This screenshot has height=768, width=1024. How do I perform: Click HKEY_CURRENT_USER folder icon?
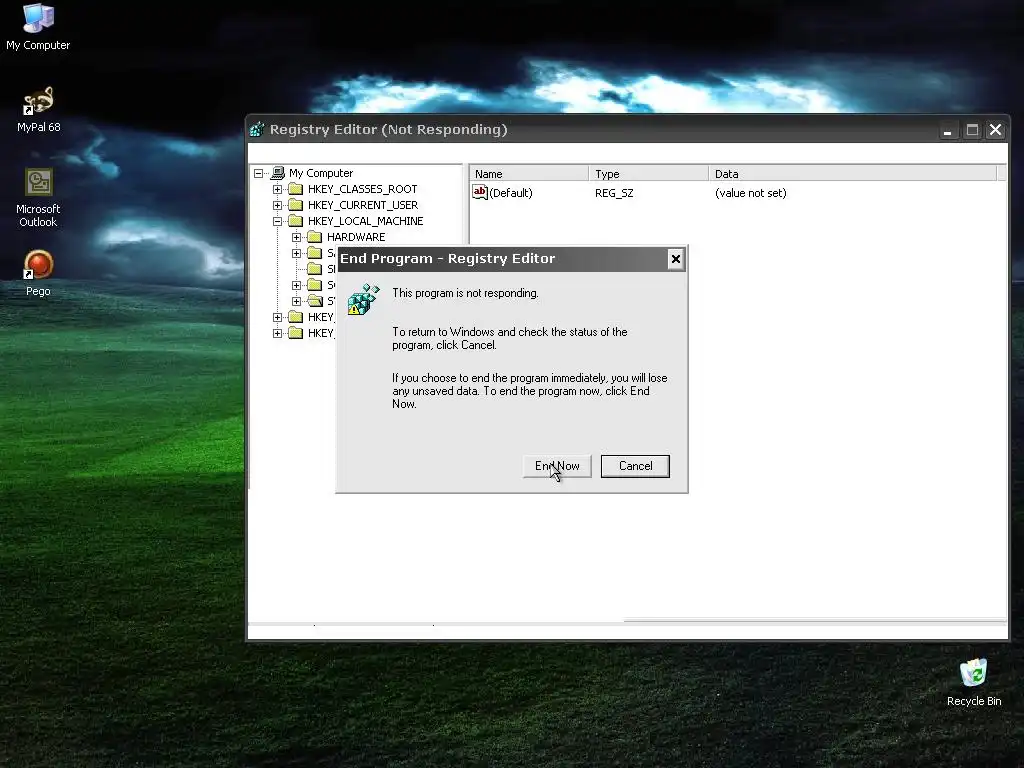pyautogui.click(x=296, y=205)
